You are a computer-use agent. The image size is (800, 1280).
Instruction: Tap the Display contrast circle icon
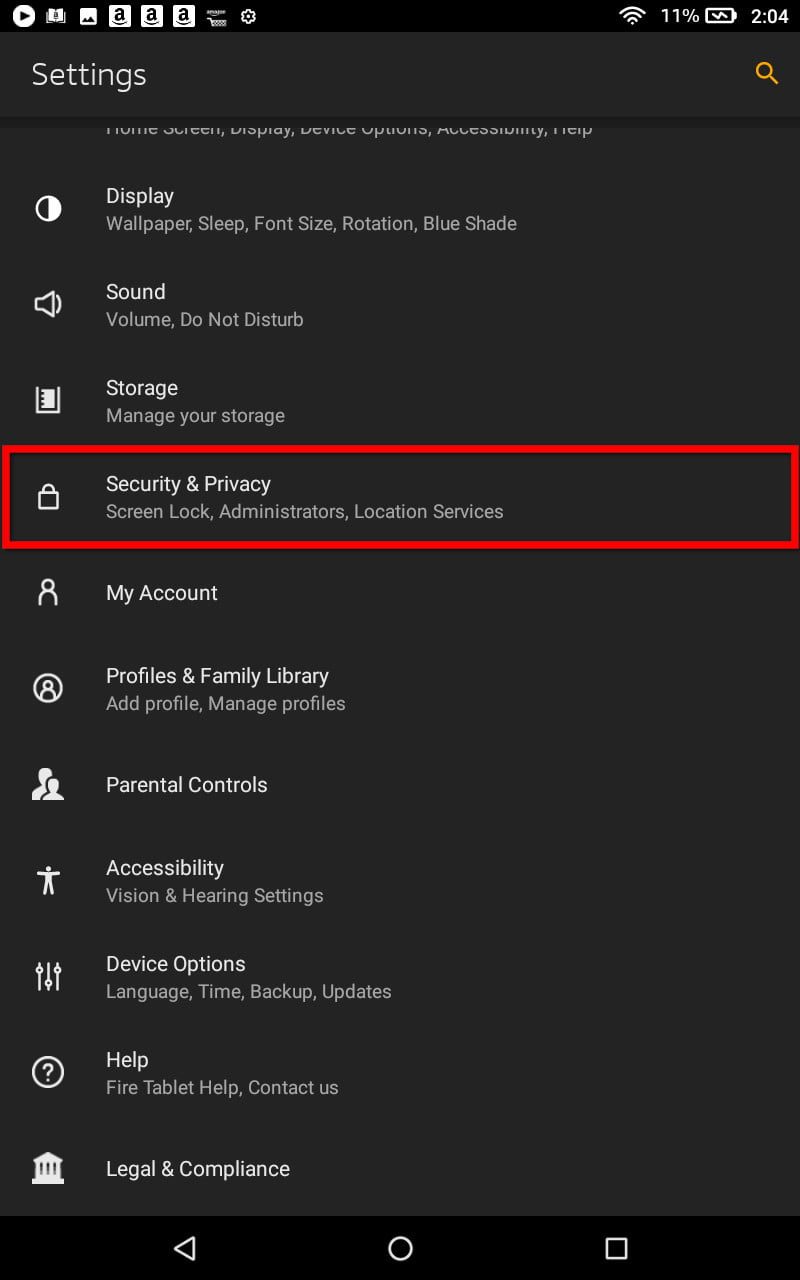pos(48,208)
